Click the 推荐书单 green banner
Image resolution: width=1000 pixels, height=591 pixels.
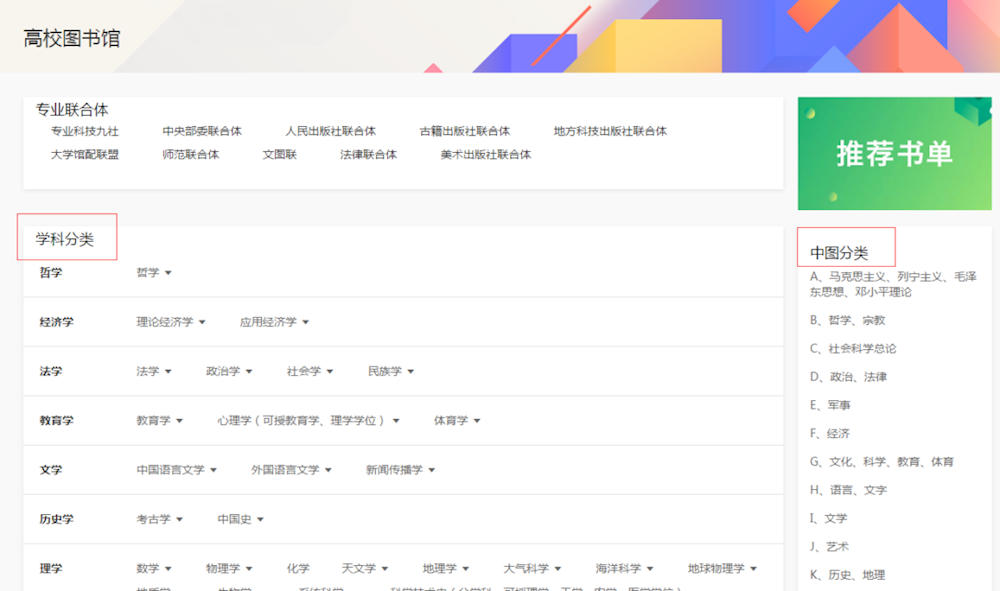click(x=893, y=153)
